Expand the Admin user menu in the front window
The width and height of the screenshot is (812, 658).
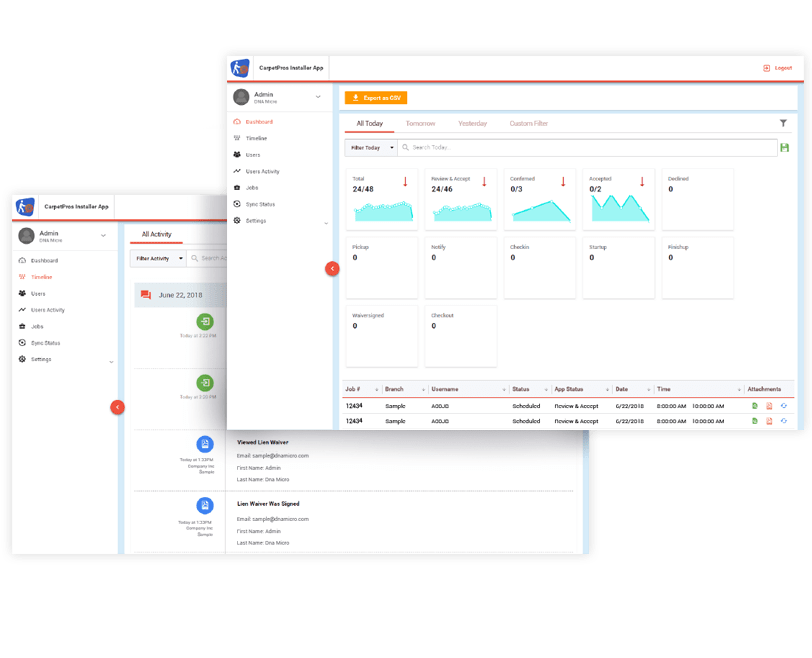(x=318, y=97)
